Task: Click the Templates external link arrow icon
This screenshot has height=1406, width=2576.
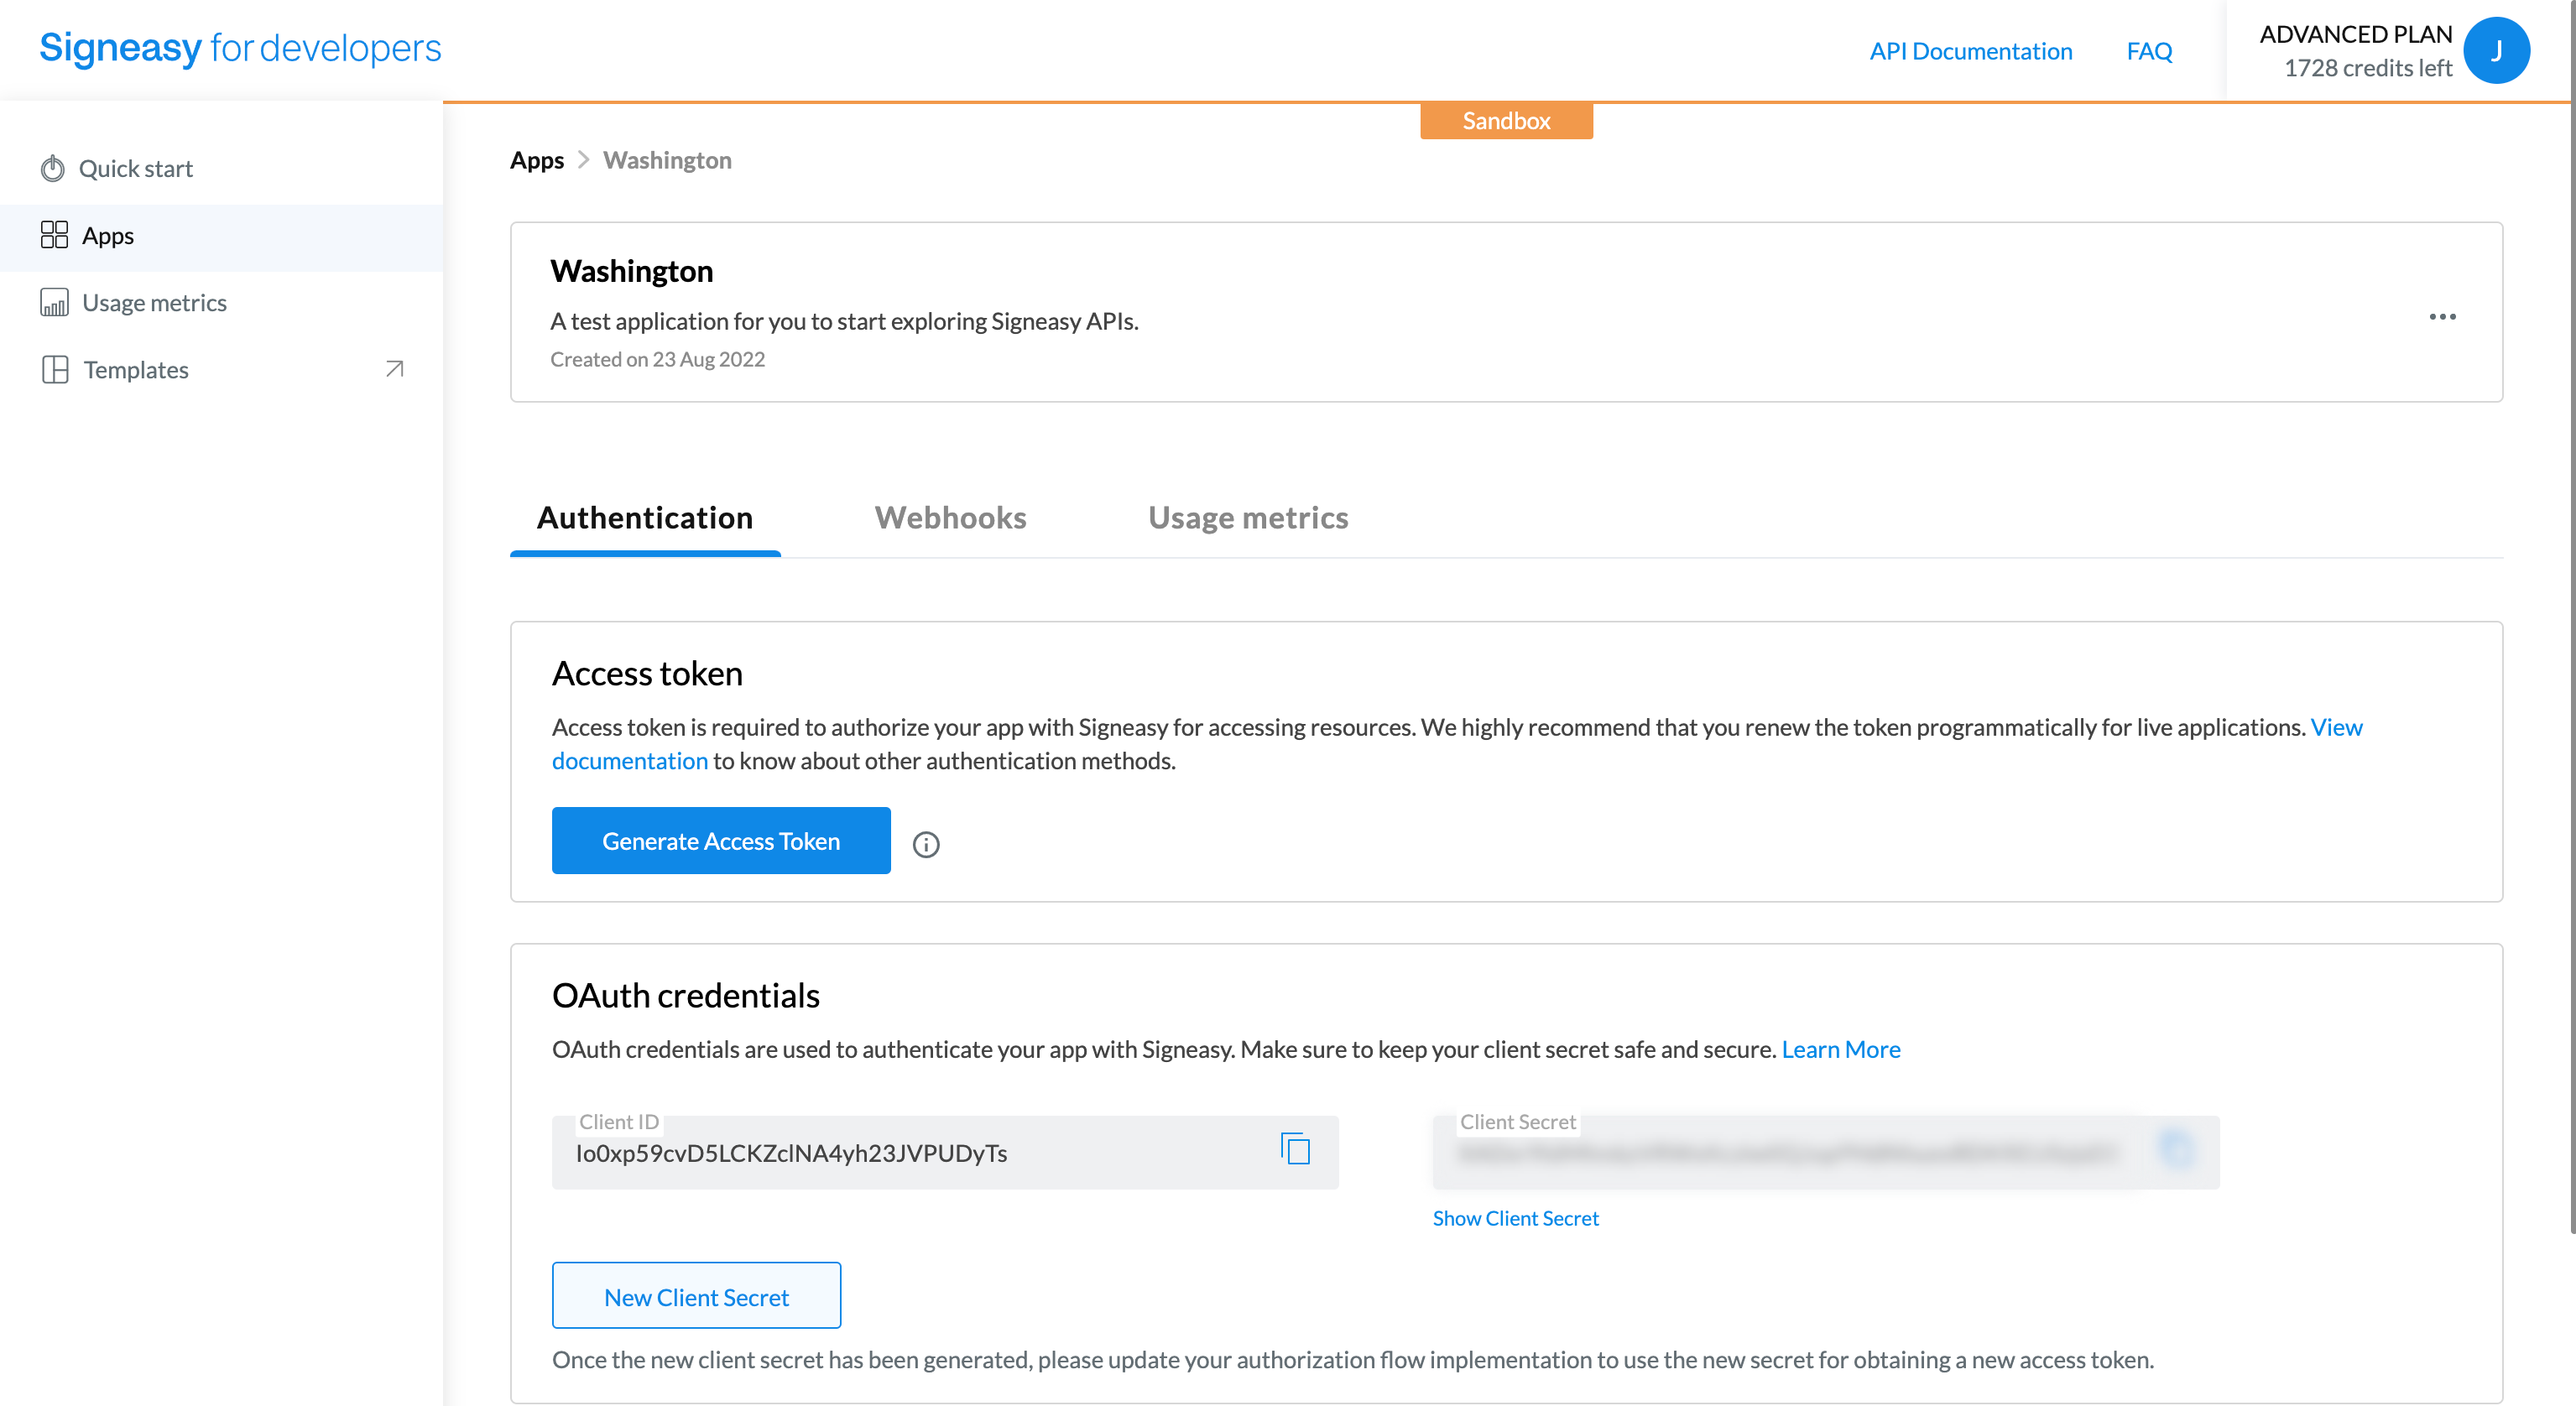Action: 395,369
